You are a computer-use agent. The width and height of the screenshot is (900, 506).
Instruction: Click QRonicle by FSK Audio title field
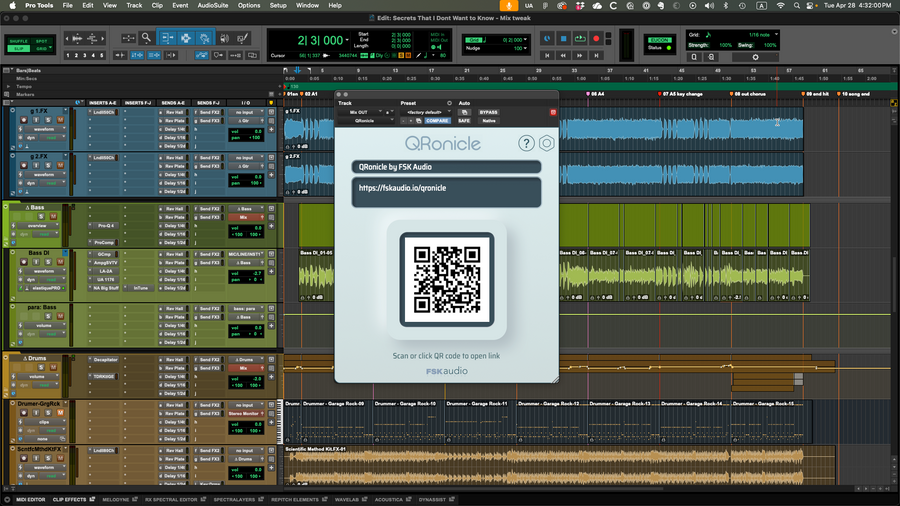(446, 167)
